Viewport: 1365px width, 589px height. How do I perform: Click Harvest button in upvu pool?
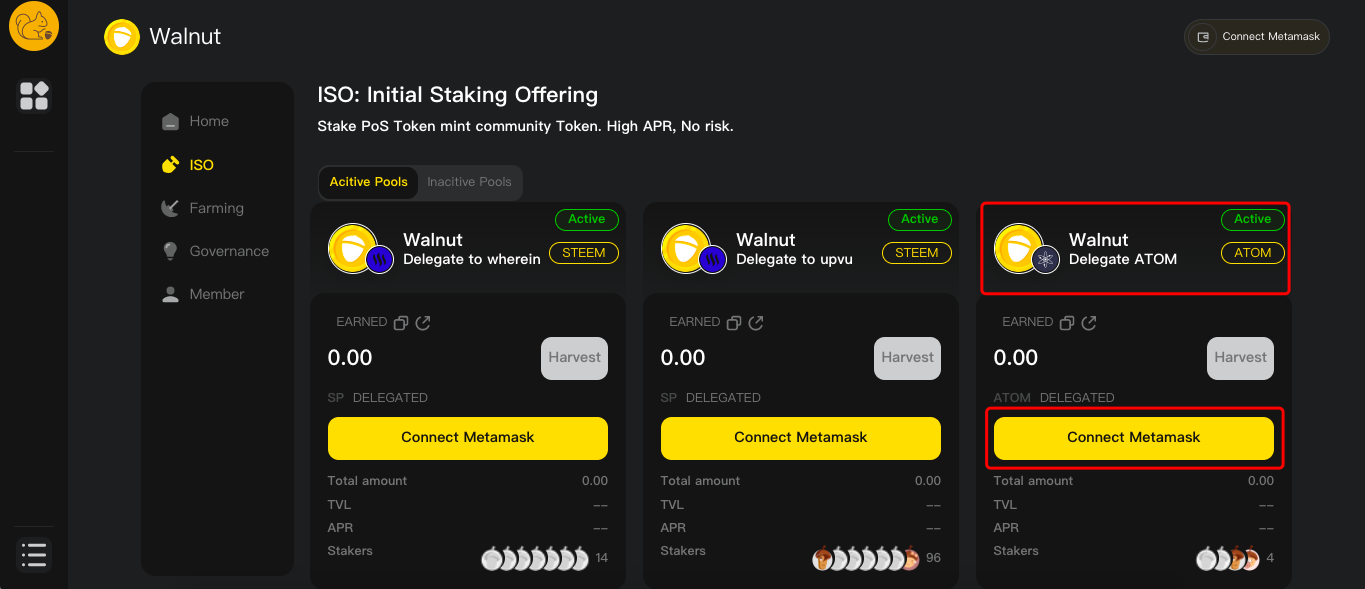[907, 358]
